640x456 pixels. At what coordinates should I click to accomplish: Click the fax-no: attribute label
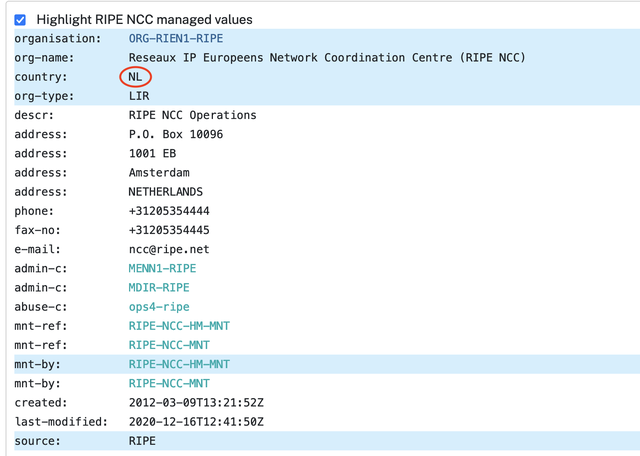[38, 230]
